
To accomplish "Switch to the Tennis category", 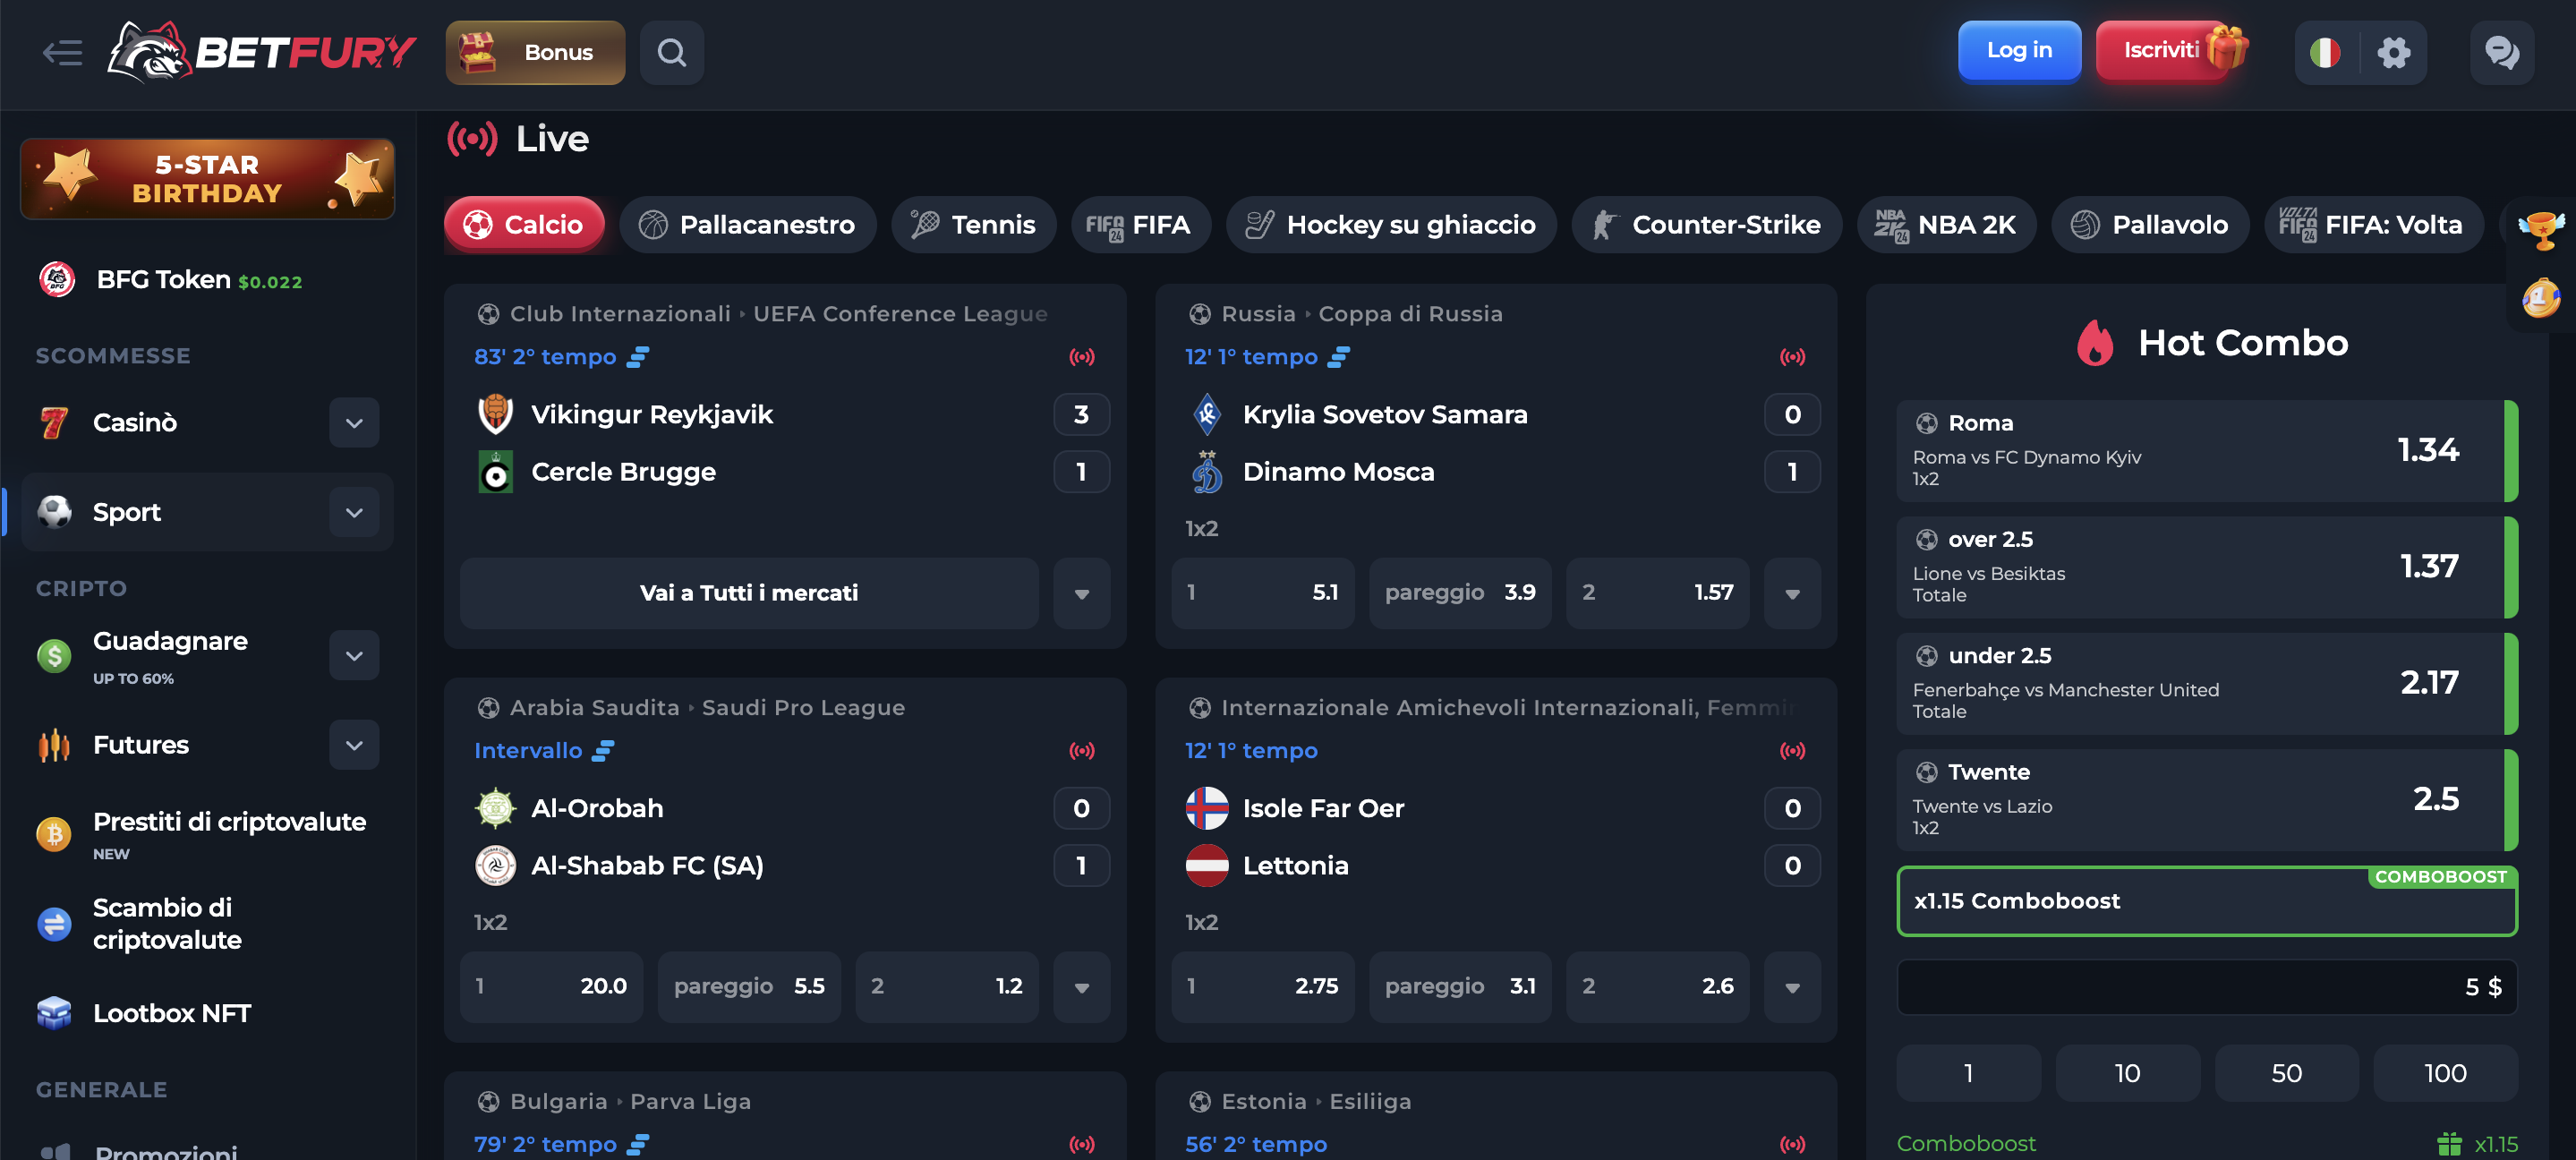I will [973, 224].
